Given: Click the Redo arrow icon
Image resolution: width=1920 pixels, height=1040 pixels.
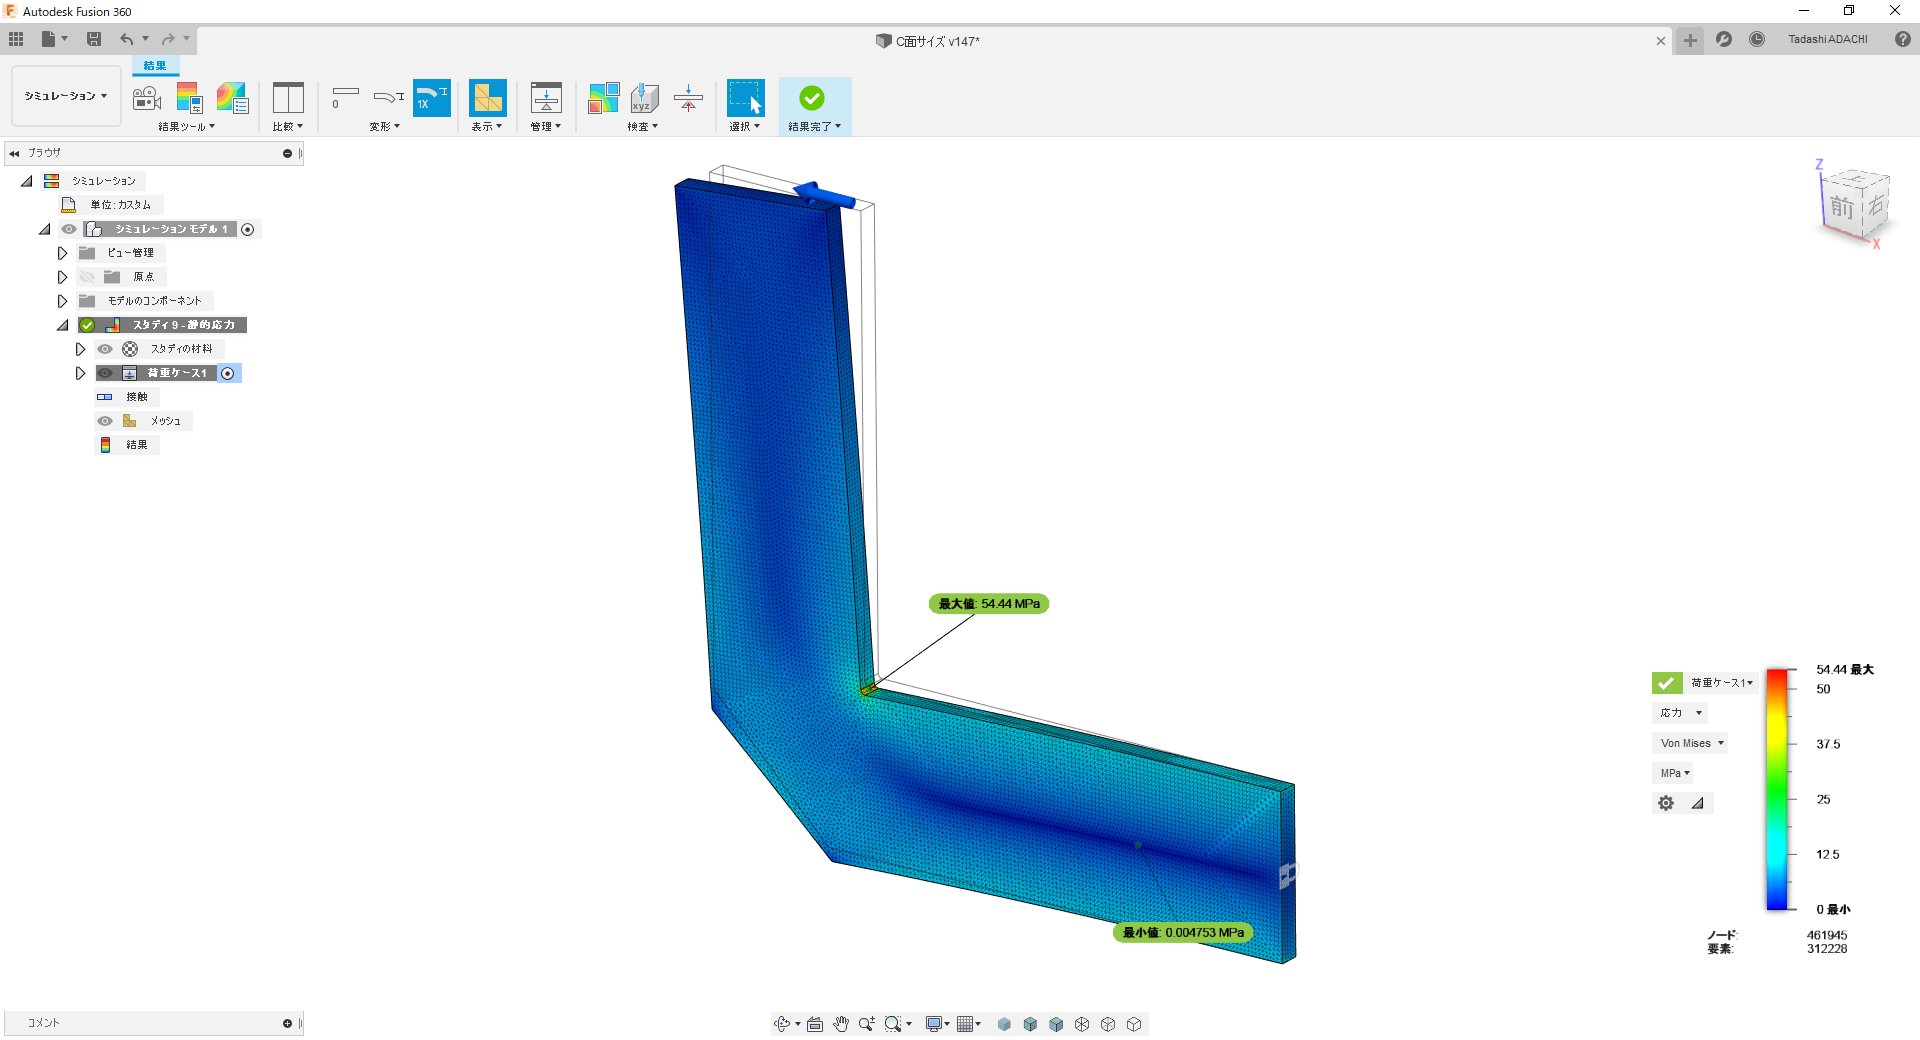Looking at the screenshot, I should pos(168,39).
